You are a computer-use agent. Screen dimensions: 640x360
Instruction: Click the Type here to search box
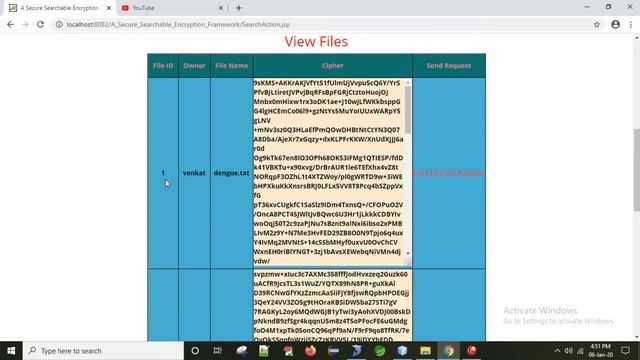click(x=103, y=351)
